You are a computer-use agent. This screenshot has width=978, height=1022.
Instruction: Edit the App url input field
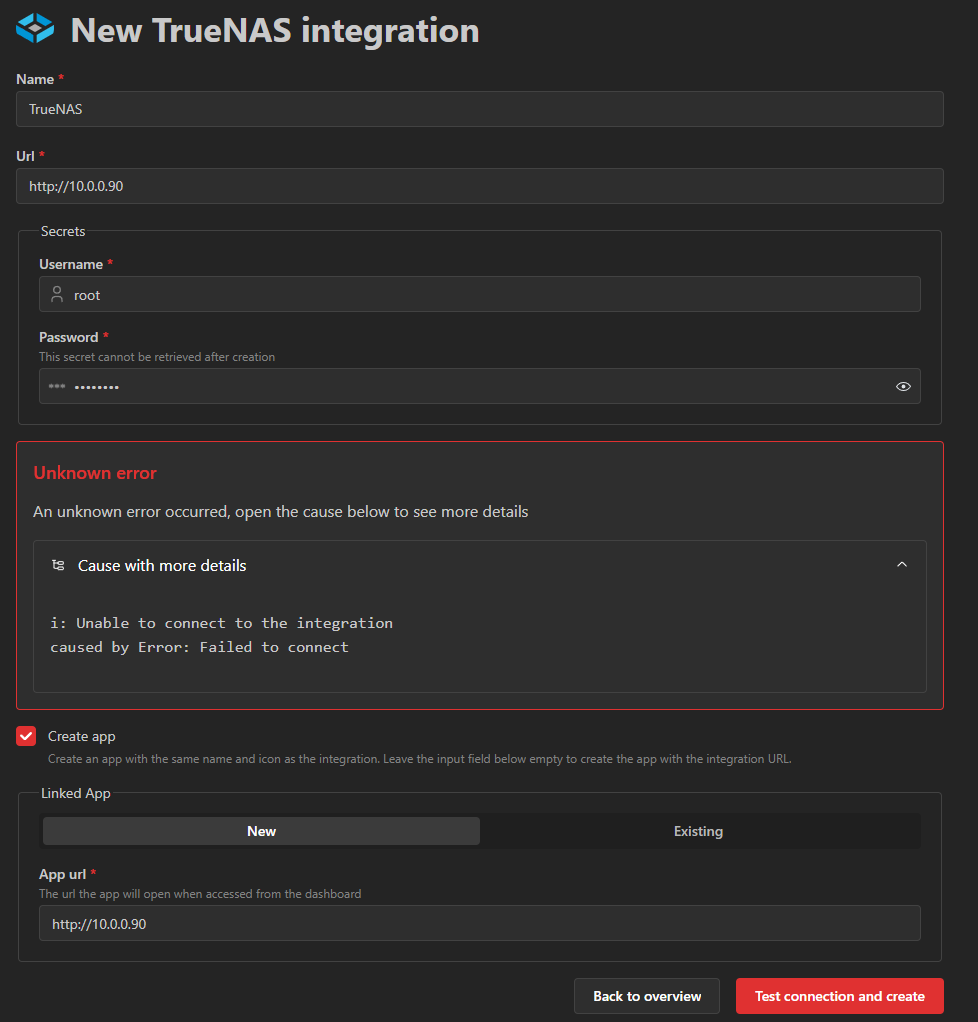coord(480,923)
